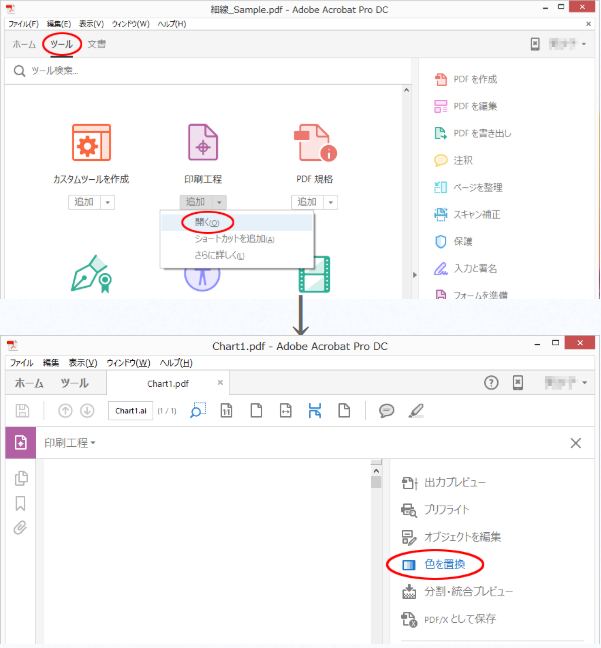Click the purple 印刷工程 panel icon

click(x=21, y=443)
